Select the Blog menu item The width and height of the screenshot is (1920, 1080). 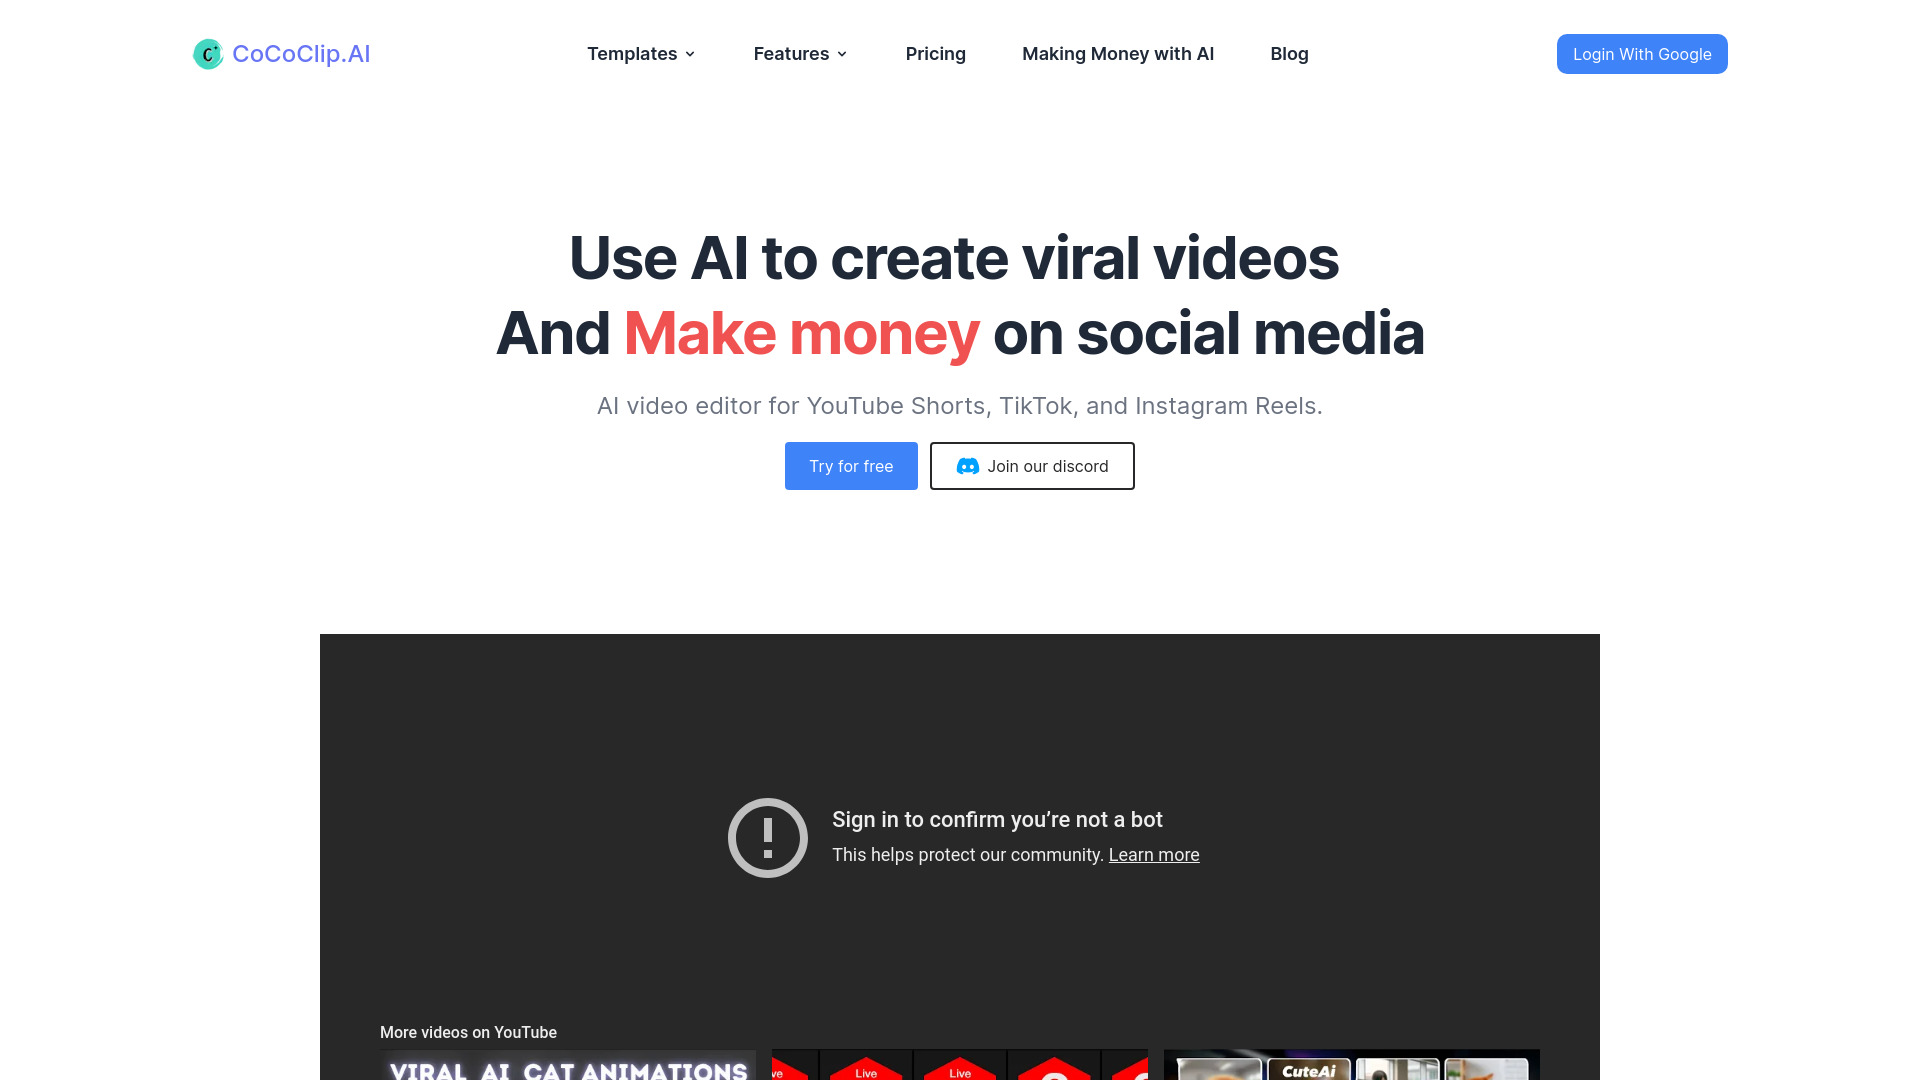click(x=1290, y=53)
